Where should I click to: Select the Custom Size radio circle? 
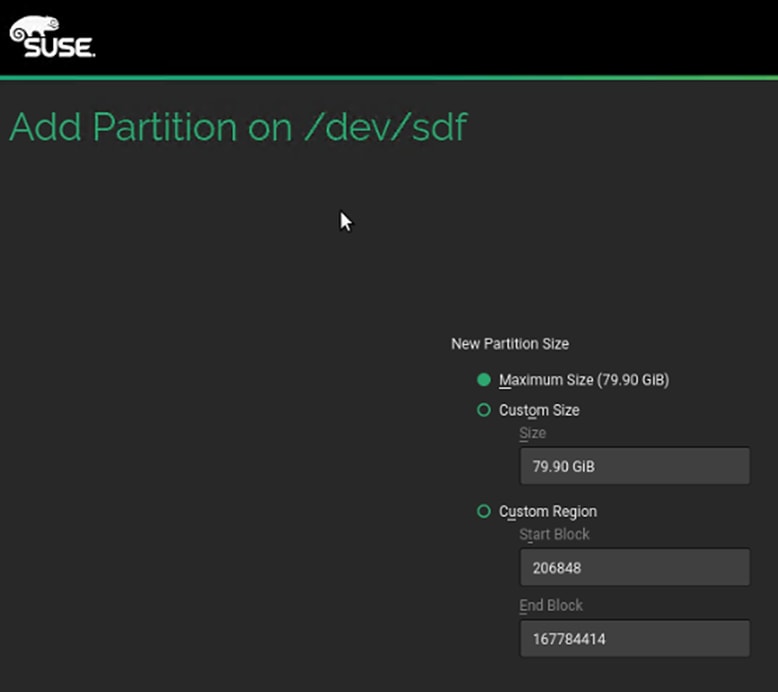coord(484,410)
